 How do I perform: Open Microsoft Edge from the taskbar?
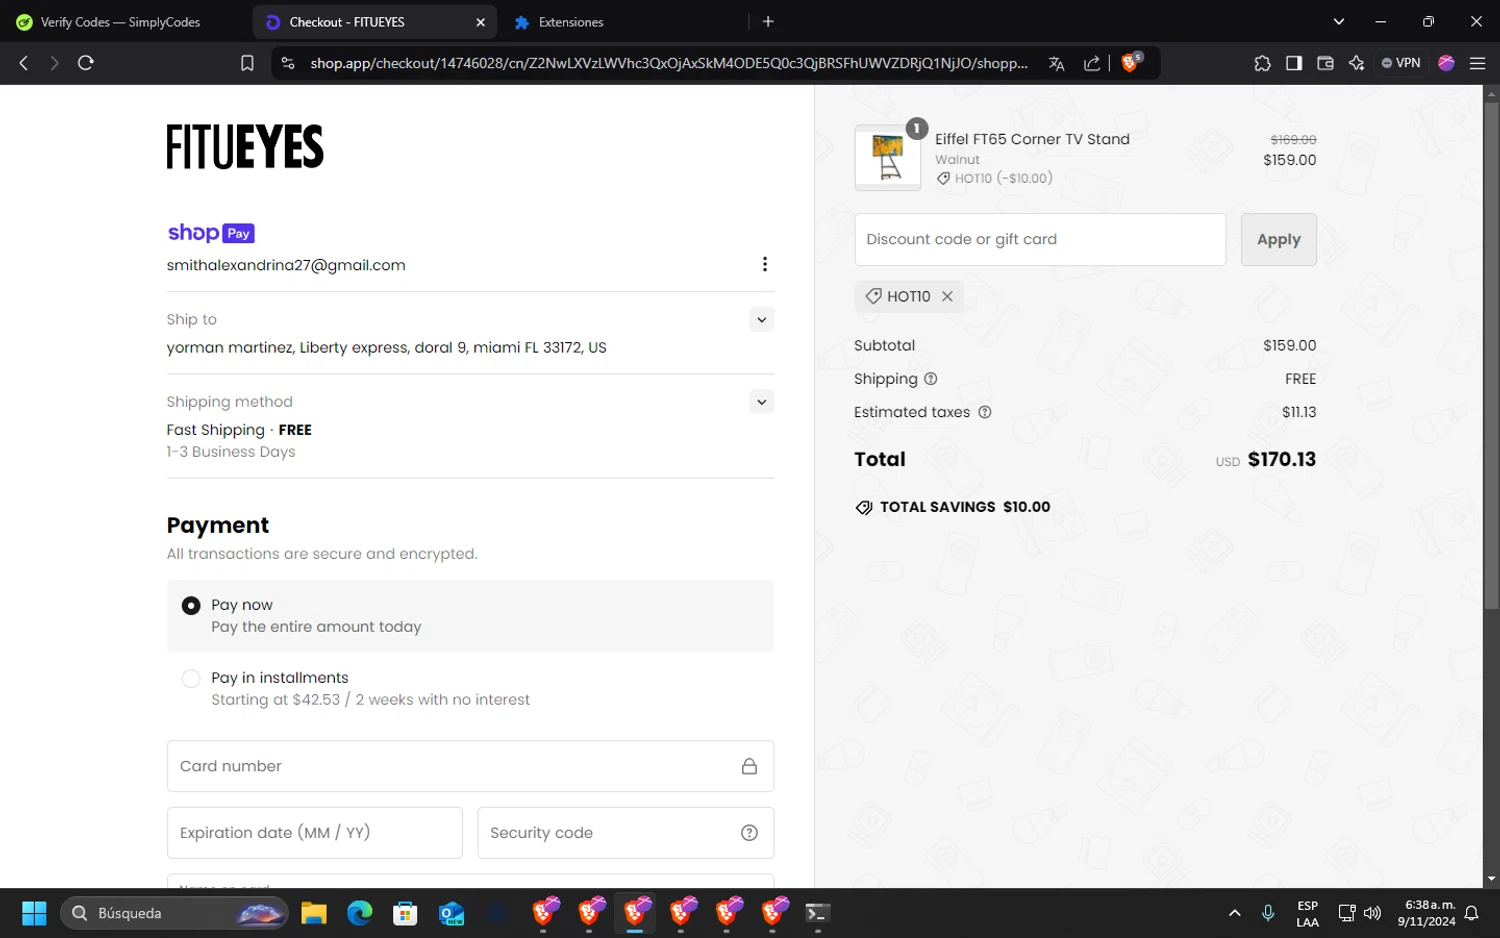(x=360, y=913)
